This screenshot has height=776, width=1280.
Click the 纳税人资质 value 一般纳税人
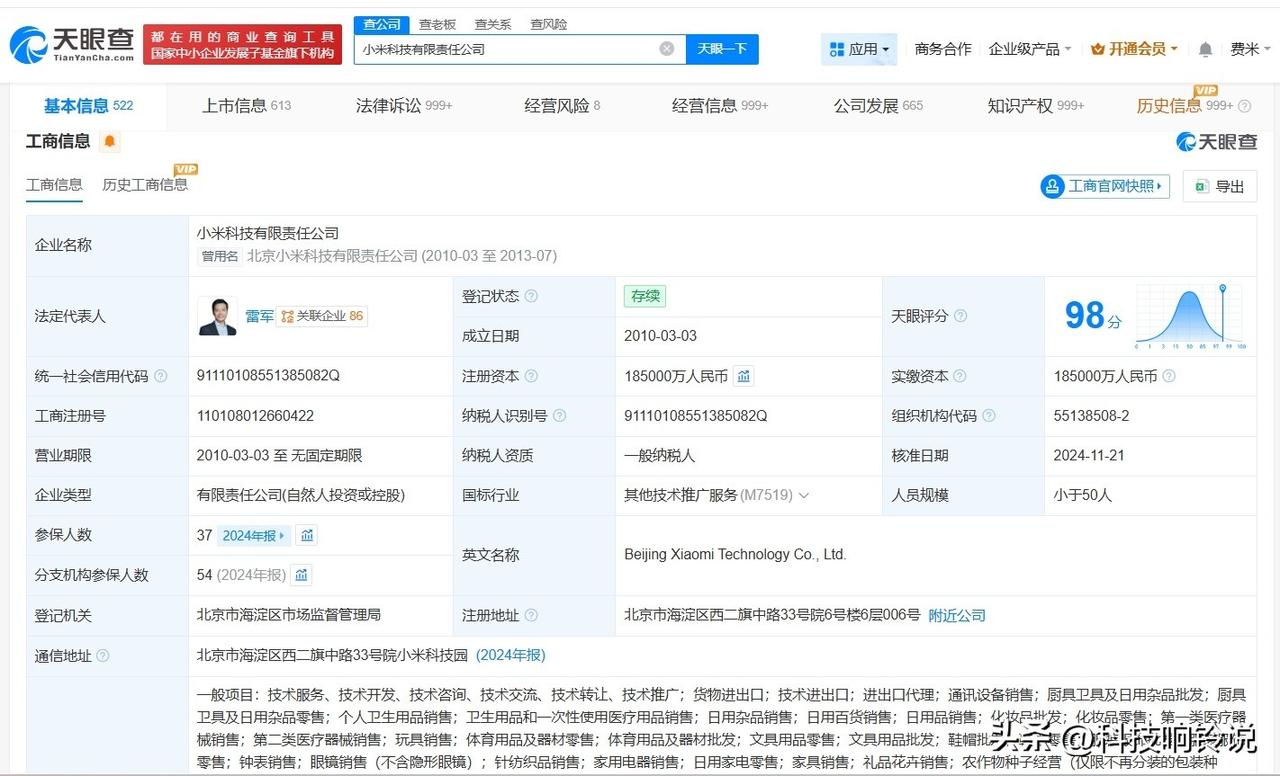(659, 456)
